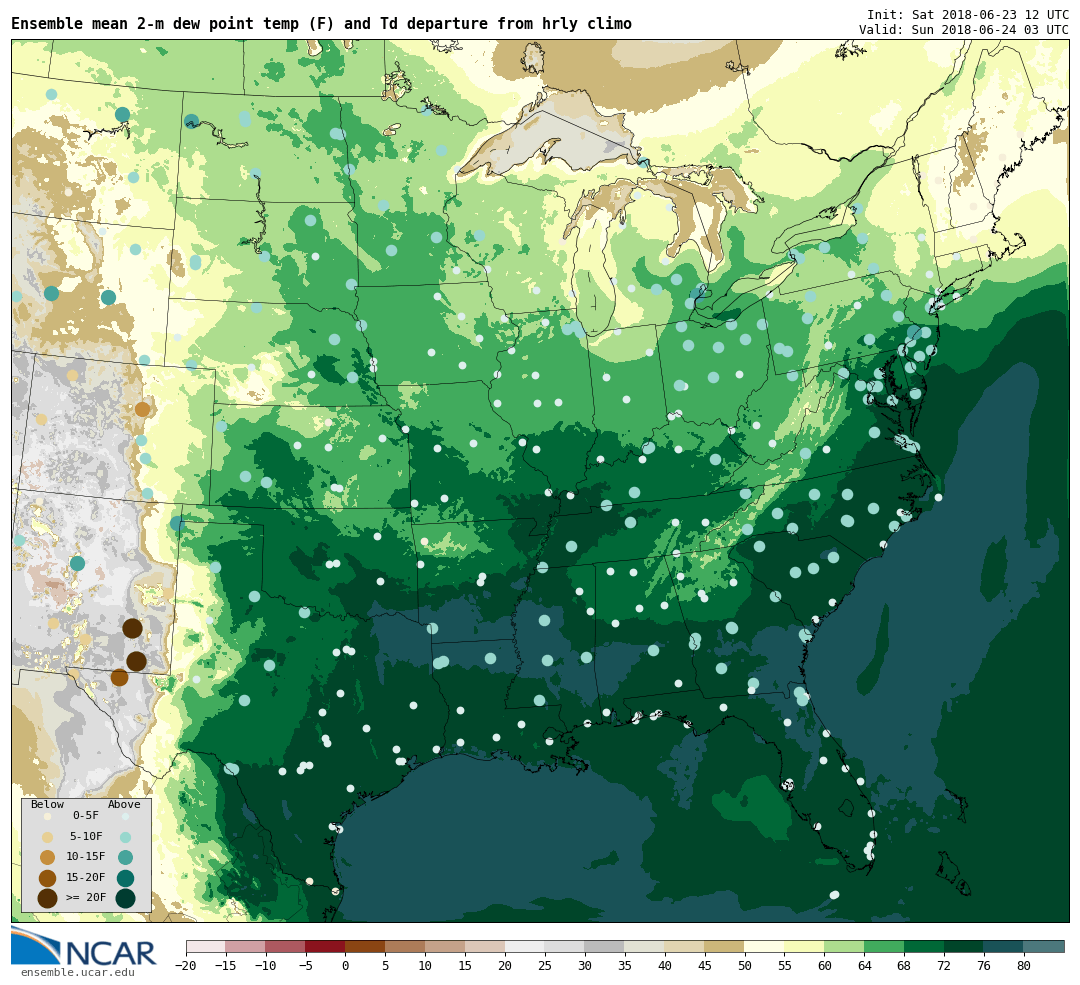The width and height of the screenshot is (1080, 985).
Task: Click the '15-20F' legend label
Action: point(86,878)
